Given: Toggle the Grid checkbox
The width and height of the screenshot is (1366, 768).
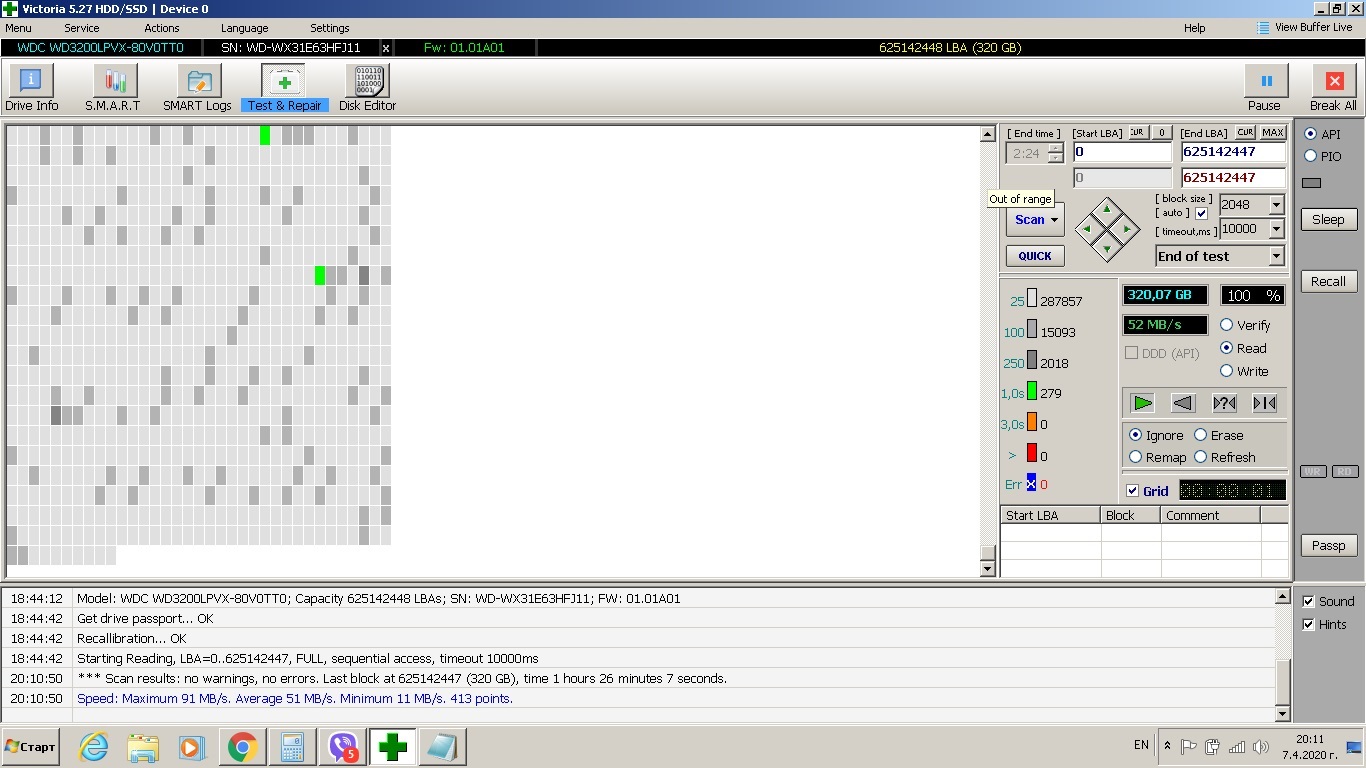Looking at the screenshot, I should 1133,491.
